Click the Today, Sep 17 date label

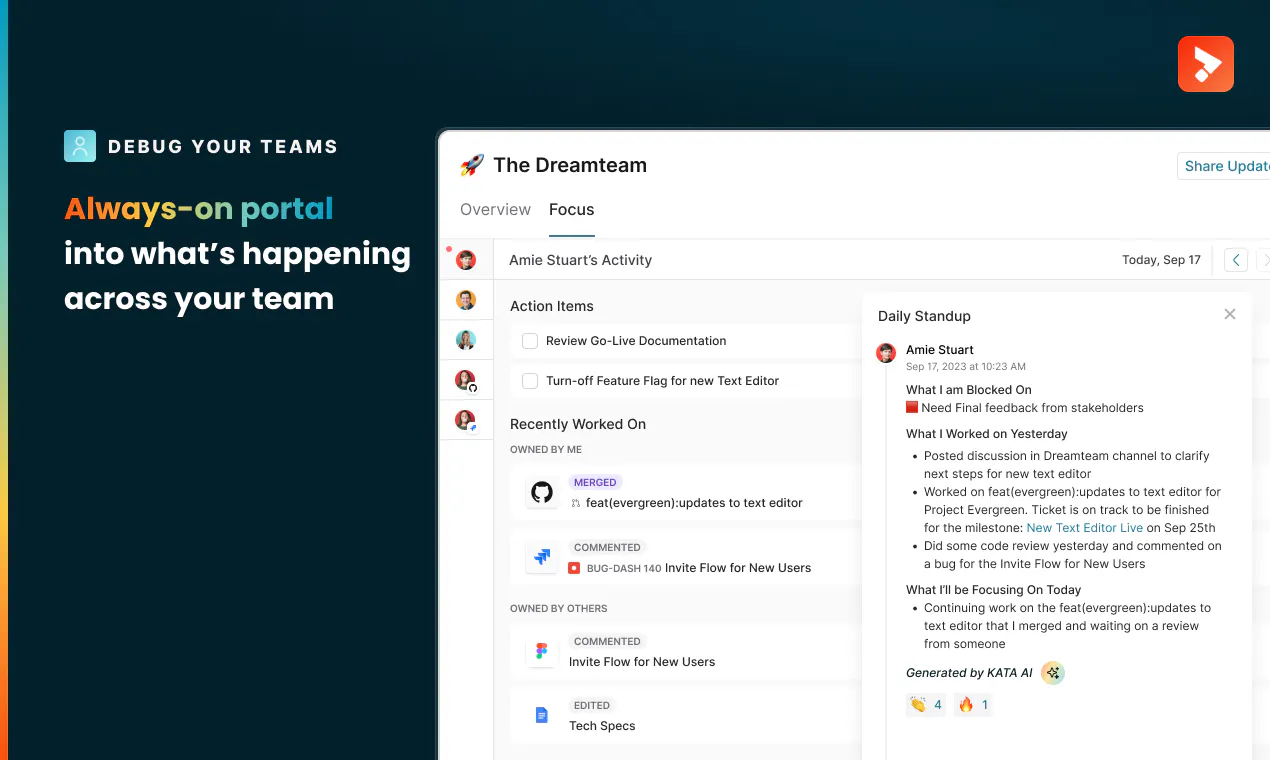coord(1161,260)
